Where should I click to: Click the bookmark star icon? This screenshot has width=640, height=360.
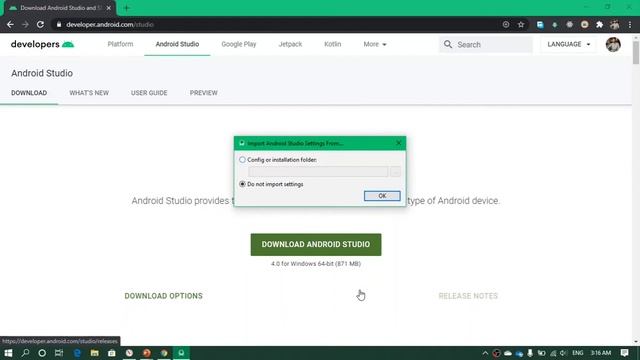coord(521,24)
